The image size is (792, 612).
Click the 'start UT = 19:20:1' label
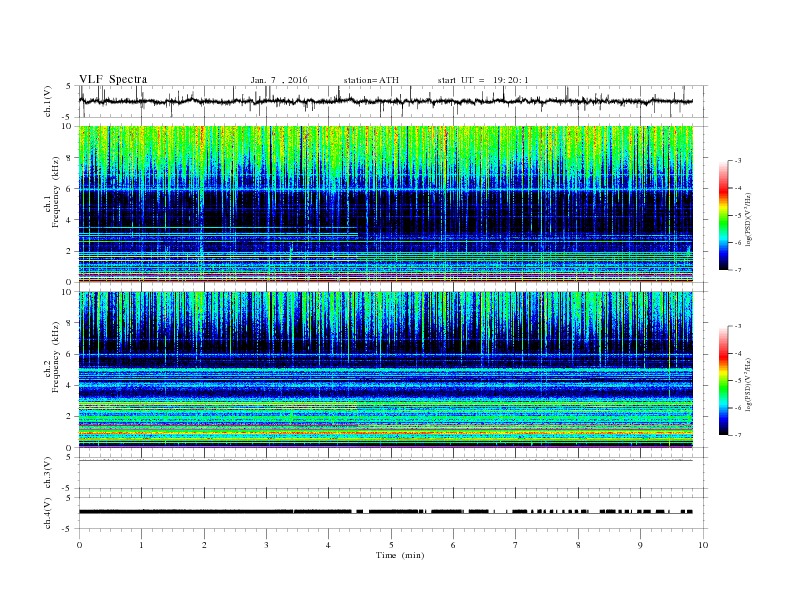(483, 80)
